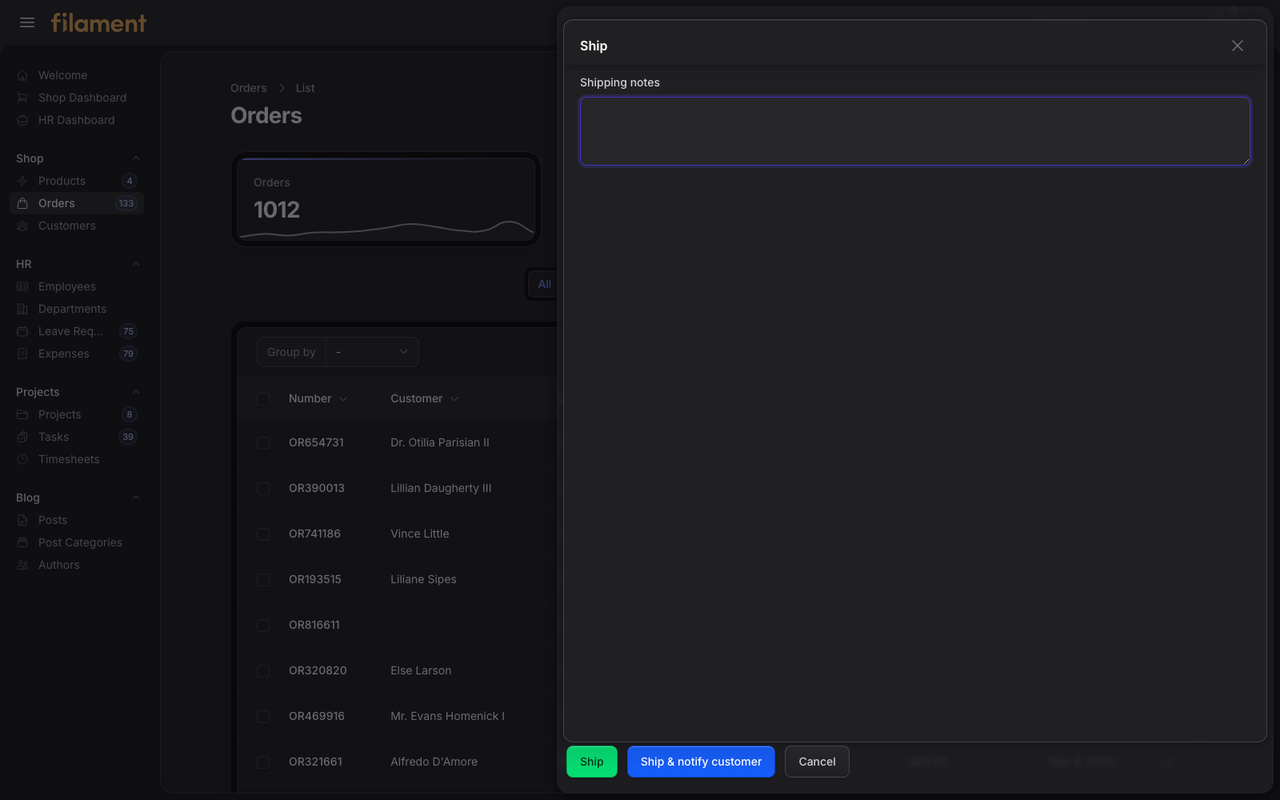This screenshot has width=1280, height=800.
Task: Collapse the HR navigation group
Action: tap(136, 264)
